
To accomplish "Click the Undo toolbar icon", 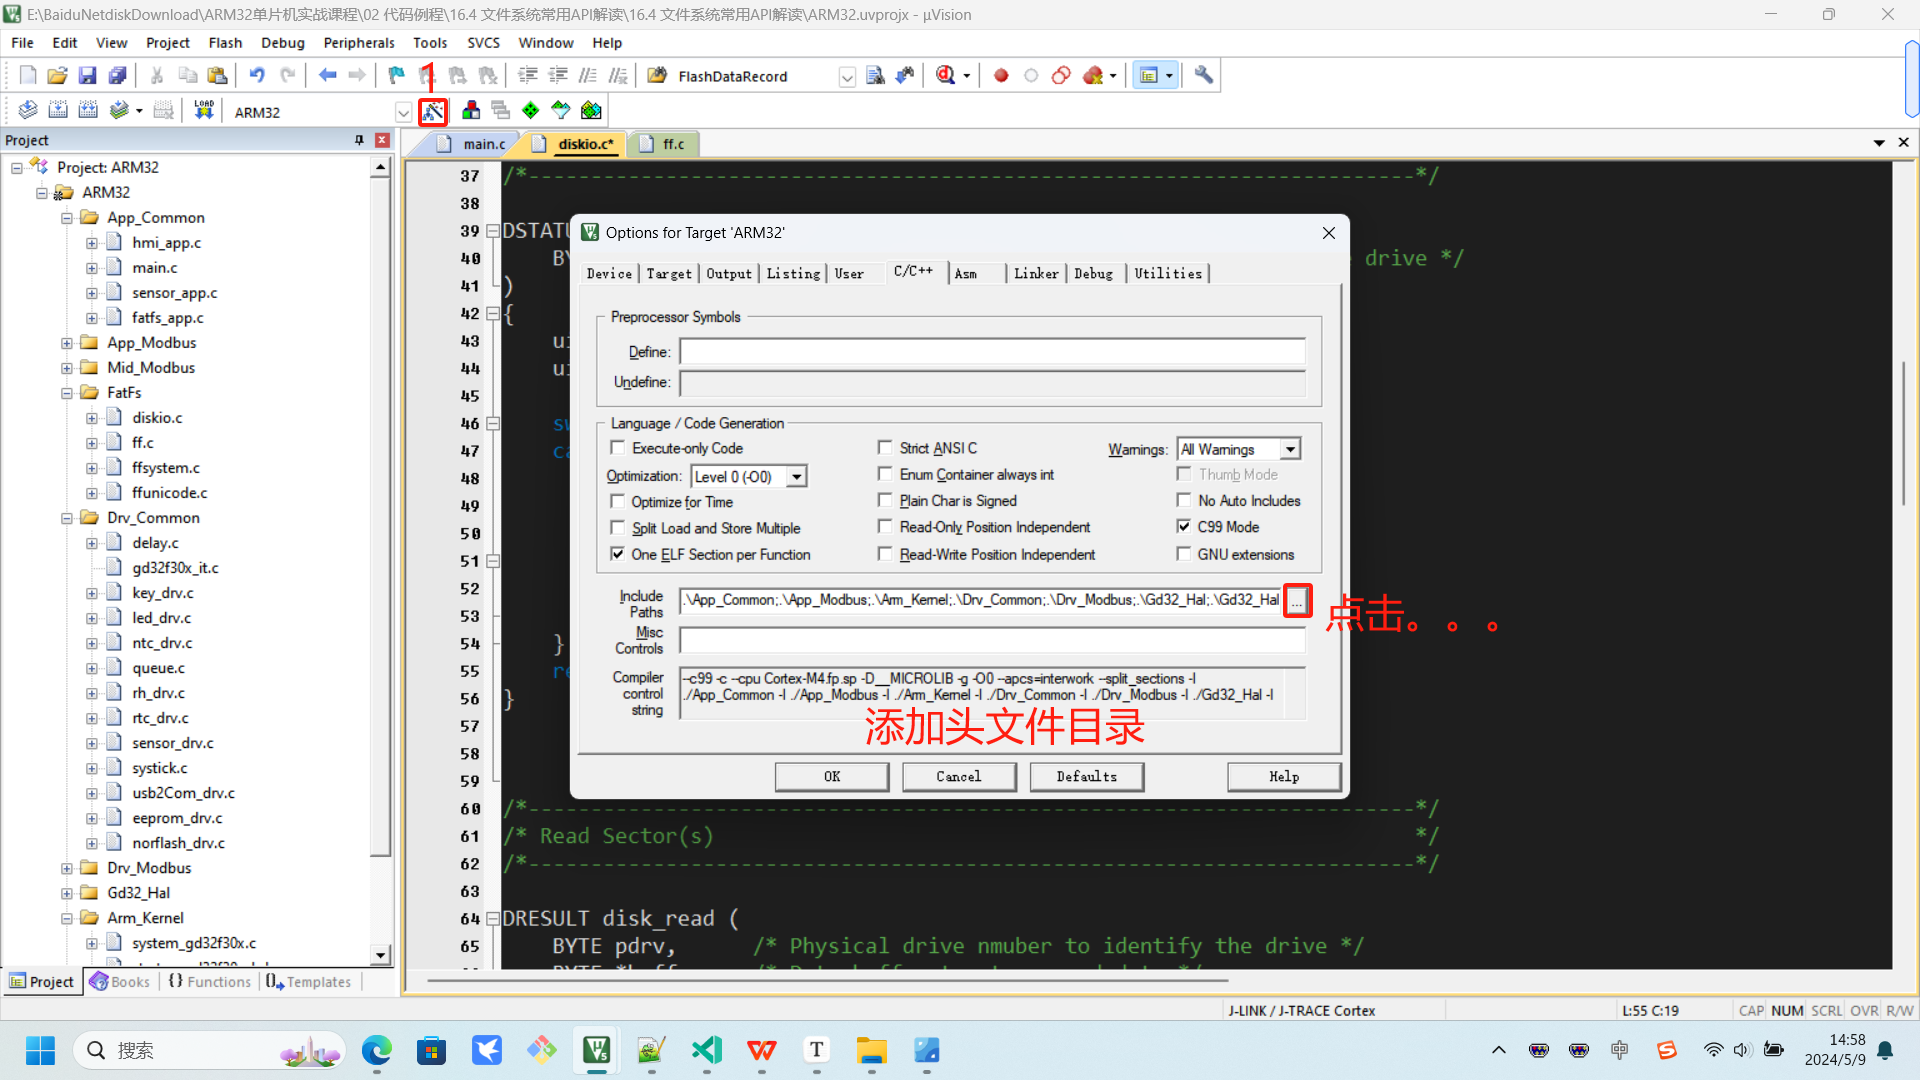I will coord(257,76).
